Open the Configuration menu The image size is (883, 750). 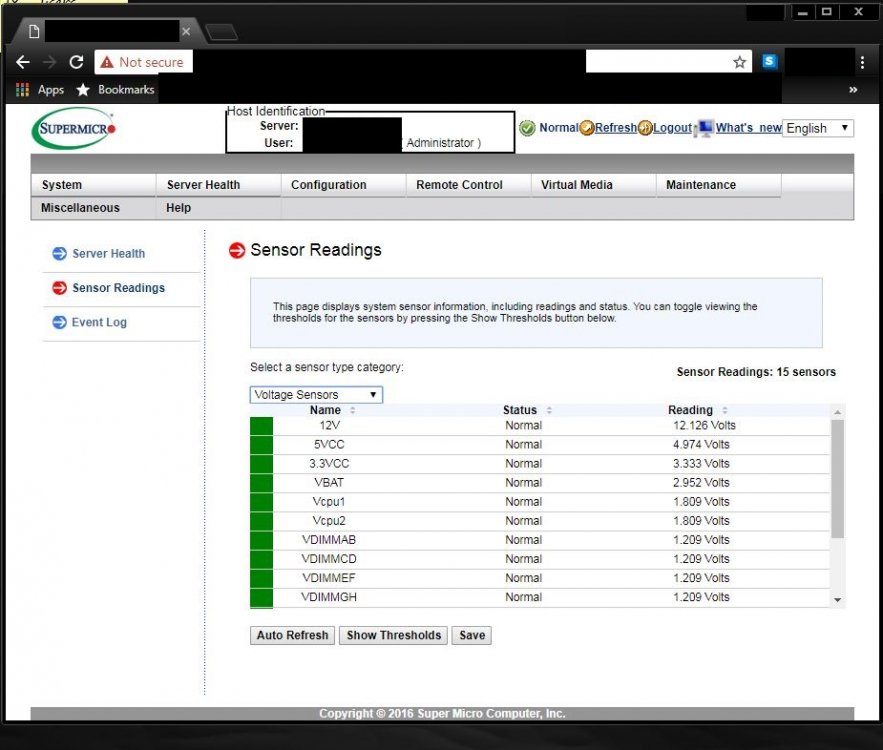click(x=343, y=185)
